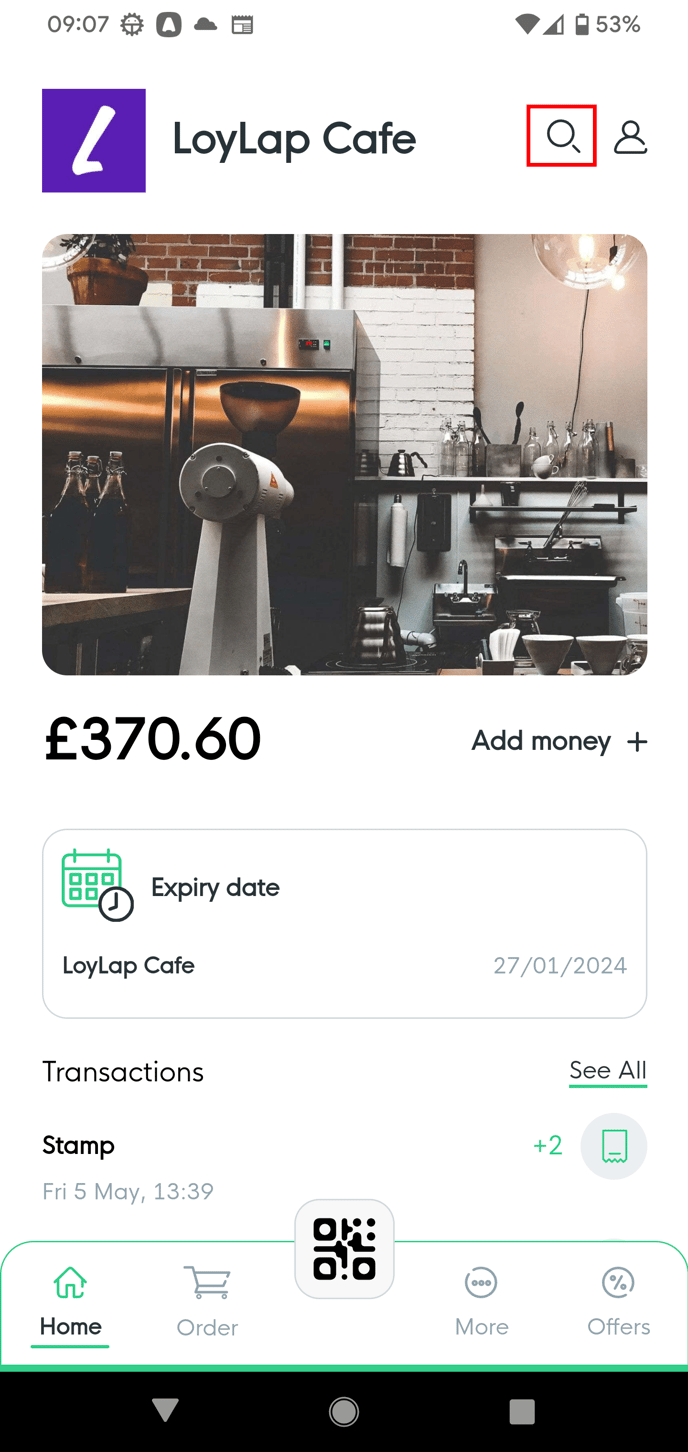Select the Home house icon
688x1452 pixels.
click(x=69, y=1281)
